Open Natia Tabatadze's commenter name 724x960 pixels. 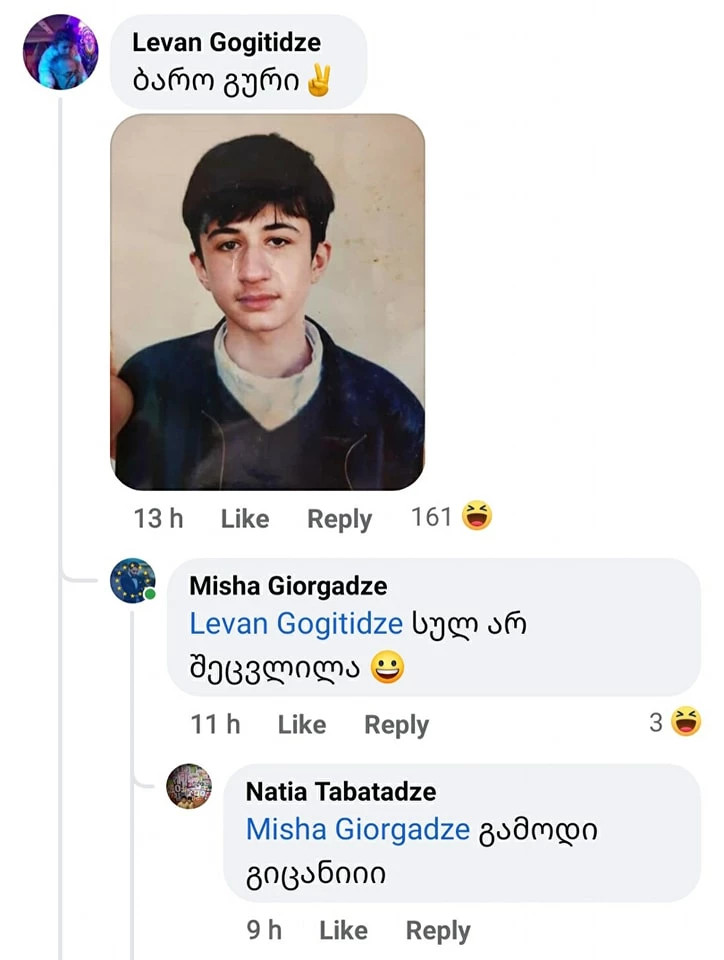point(341,792)
